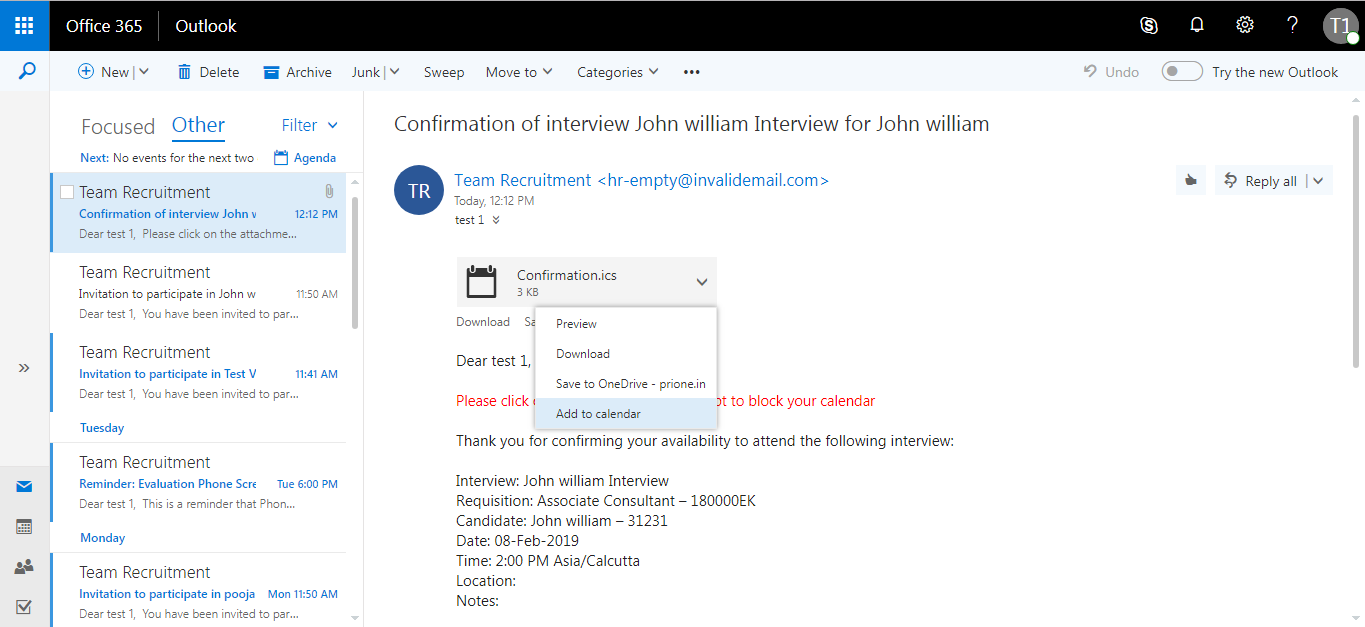Choose Save to OneDrive - prione.in
The image size is (1365, 627).
coord(626,384)
